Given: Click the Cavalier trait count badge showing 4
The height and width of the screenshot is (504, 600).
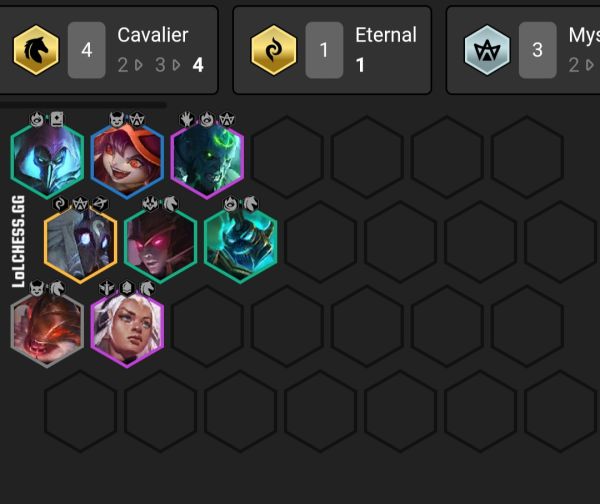Looking at the screenshot, I should pyautogui.click(x=87, y=50).
